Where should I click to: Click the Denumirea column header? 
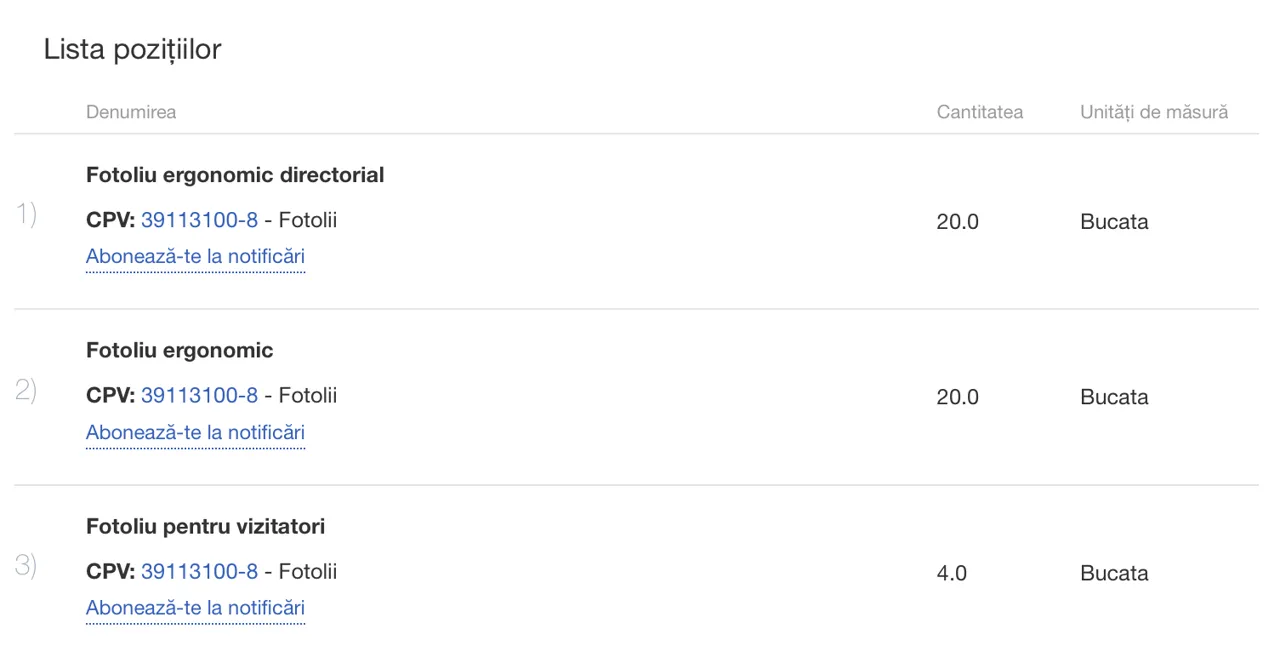pos(131,112)
